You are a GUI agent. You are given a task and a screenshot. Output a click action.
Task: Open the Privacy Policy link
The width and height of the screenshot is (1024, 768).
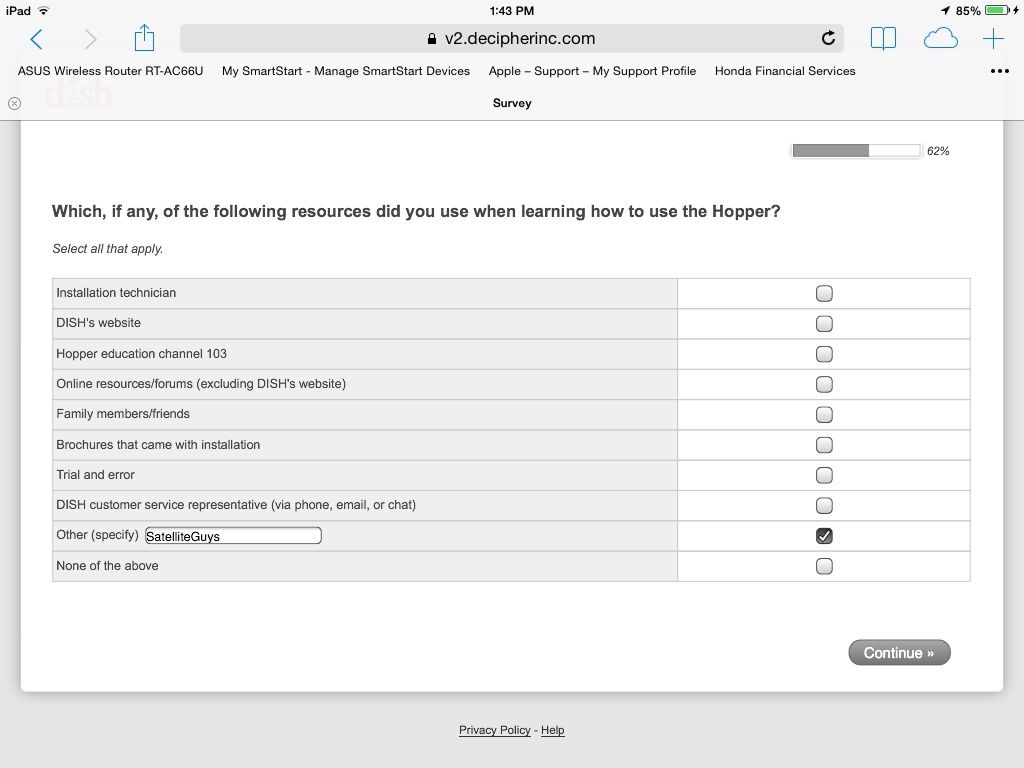pos(494,730)
